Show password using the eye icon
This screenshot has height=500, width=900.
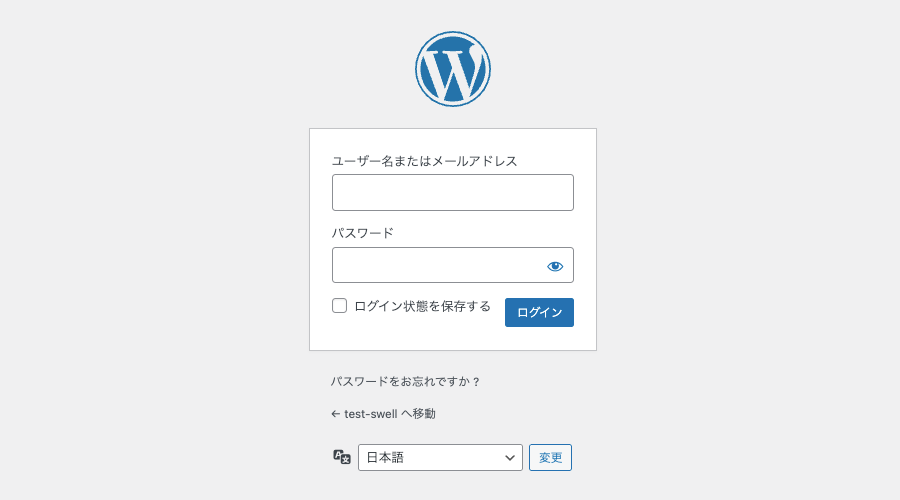pos(555,266)
